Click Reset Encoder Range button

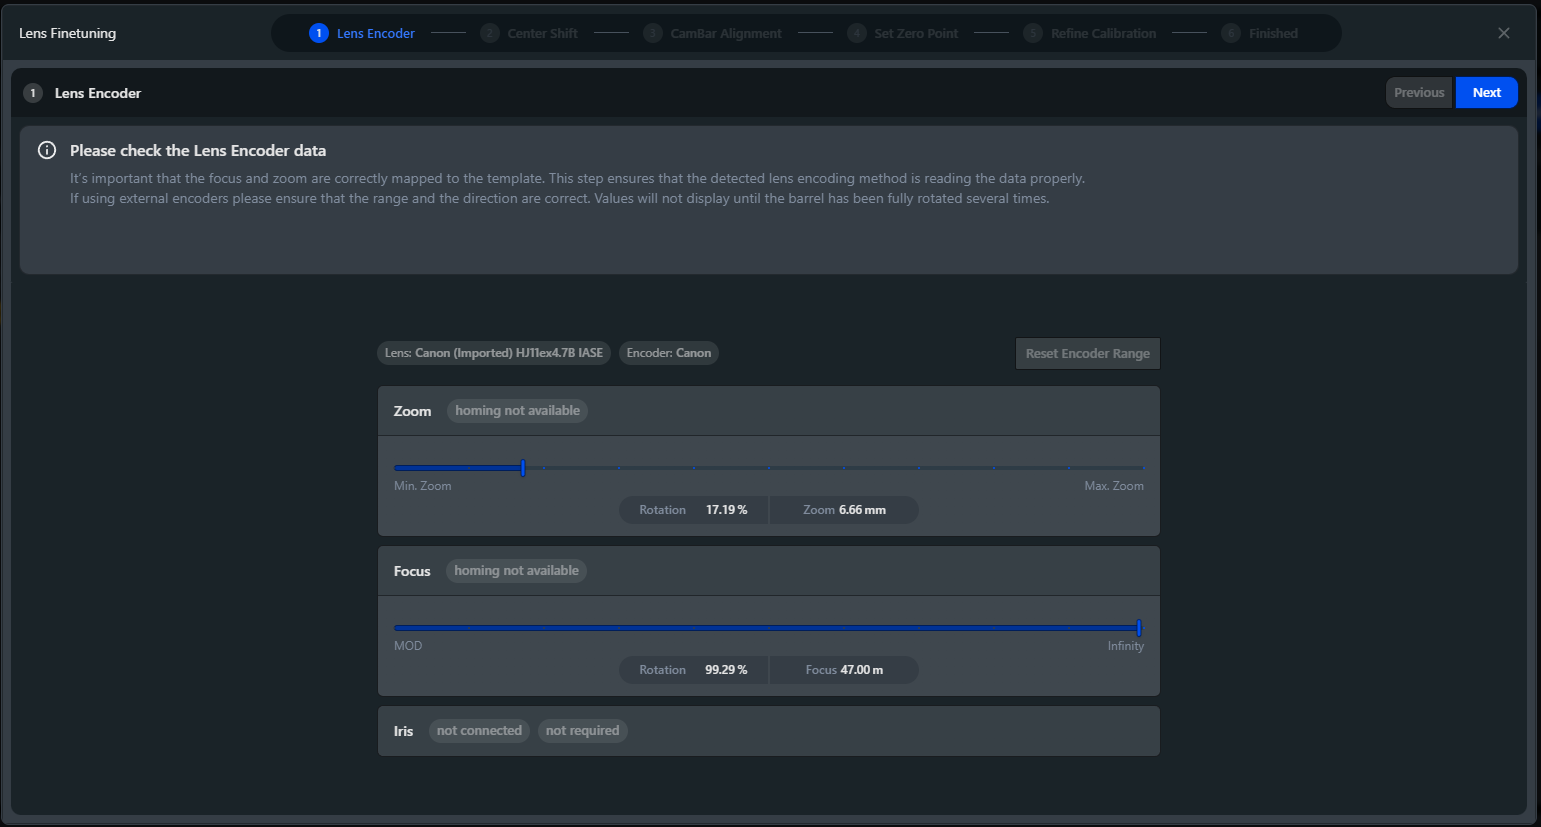pyautogui.click(x=1087, y=353)
